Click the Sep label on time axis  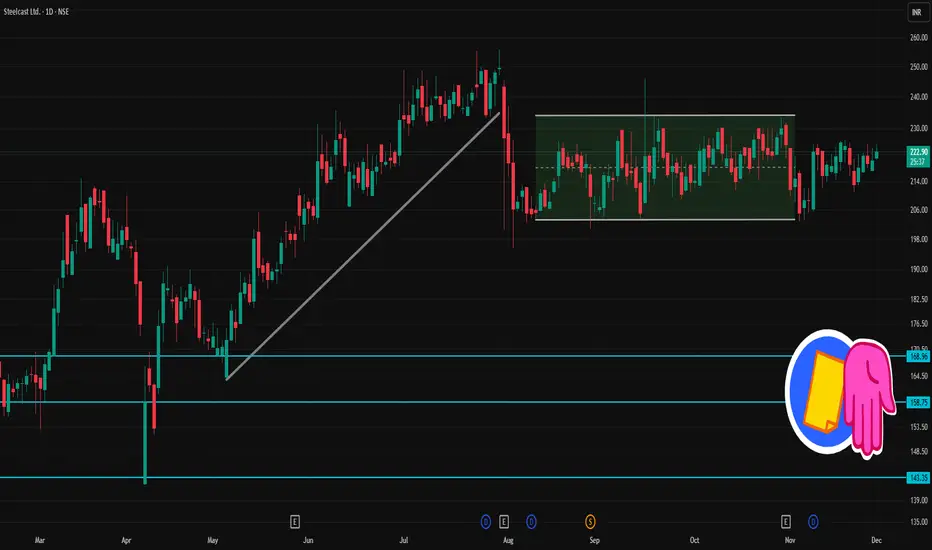click(x=594, y=540)
